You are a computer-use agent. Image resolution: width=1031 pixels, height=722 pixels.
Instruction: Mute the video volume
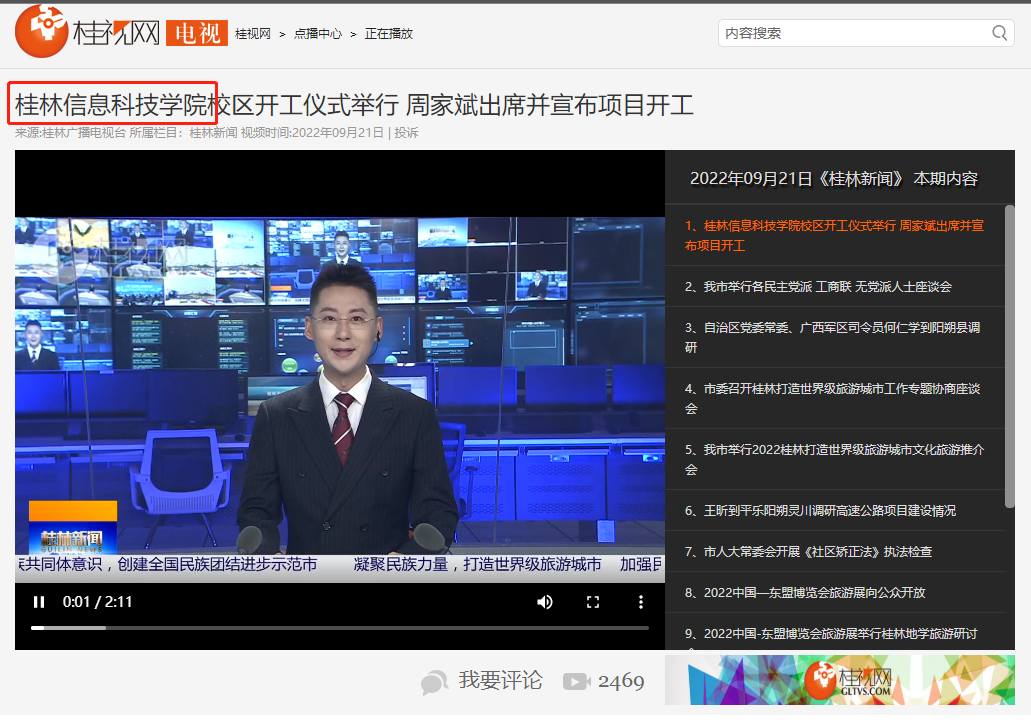[x=545, y=602]
